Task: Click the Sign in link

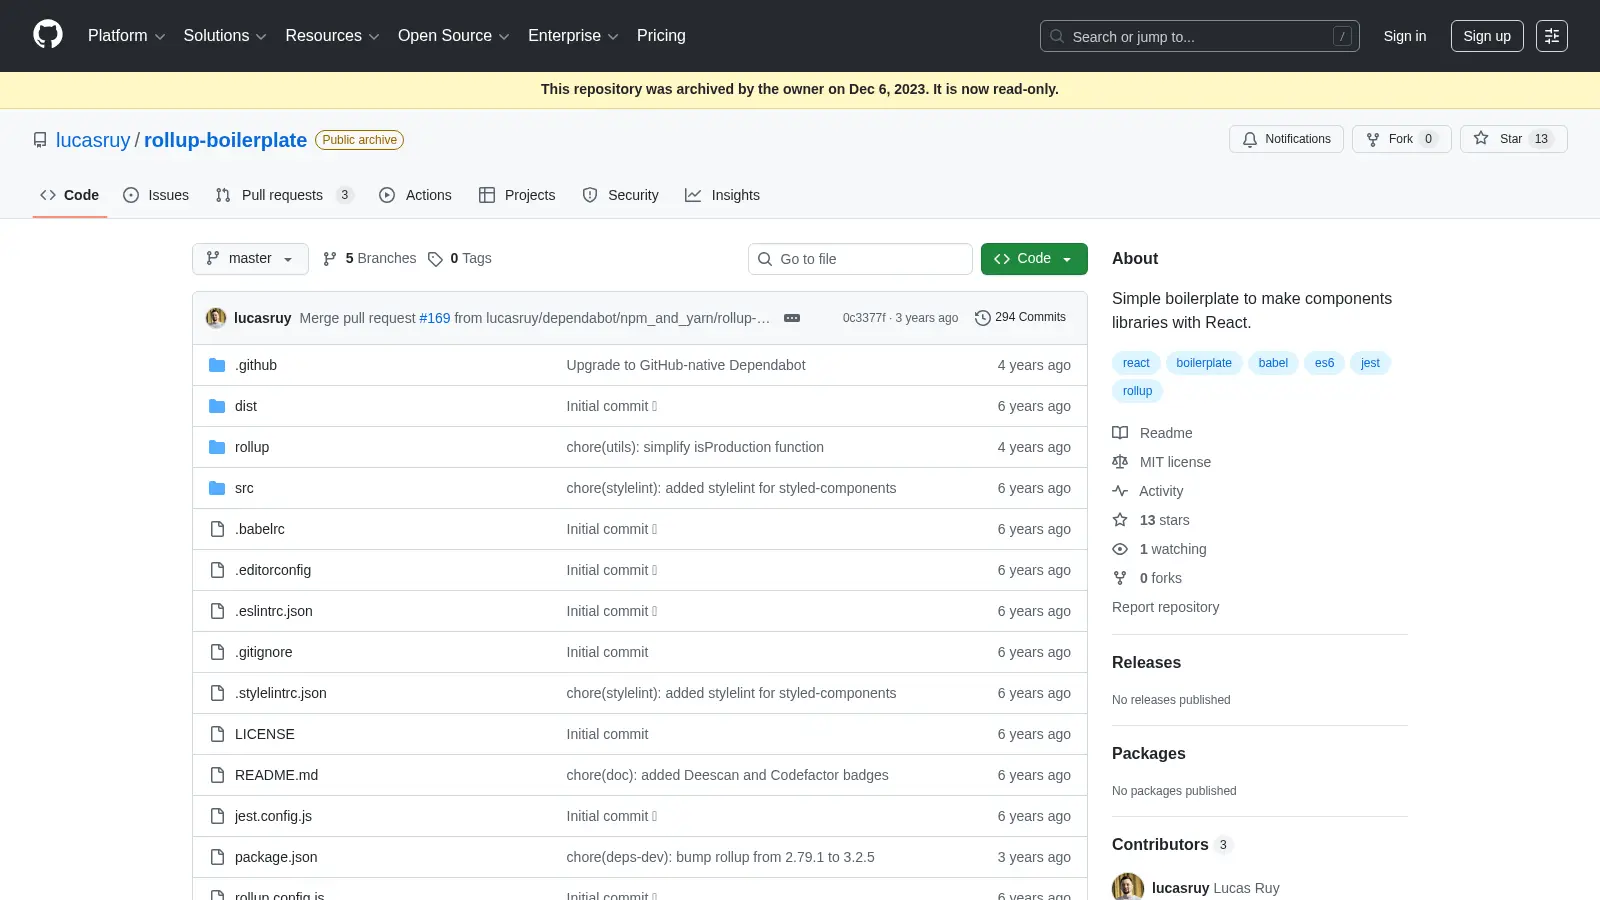Action: click(x=1405, y=36)
